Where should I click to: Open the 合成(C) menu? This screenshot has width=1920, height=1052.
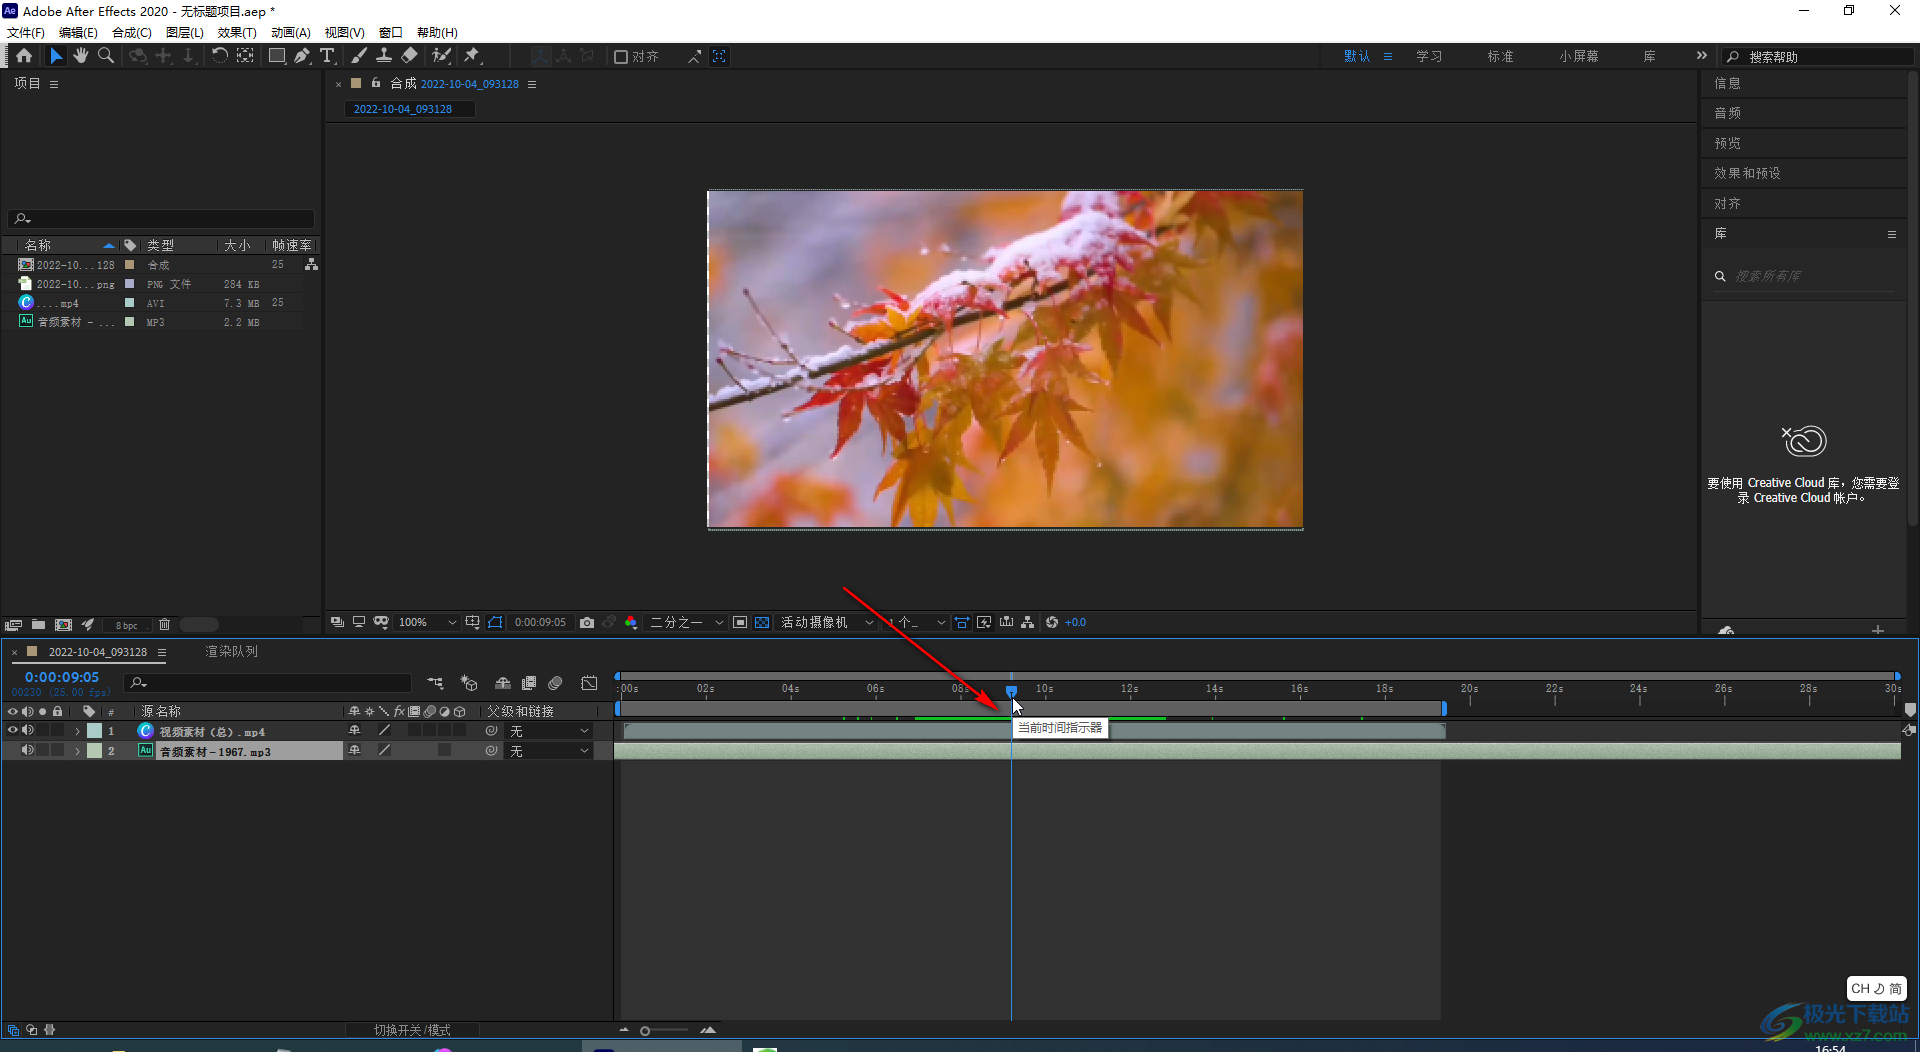click(x=131, y=32)
